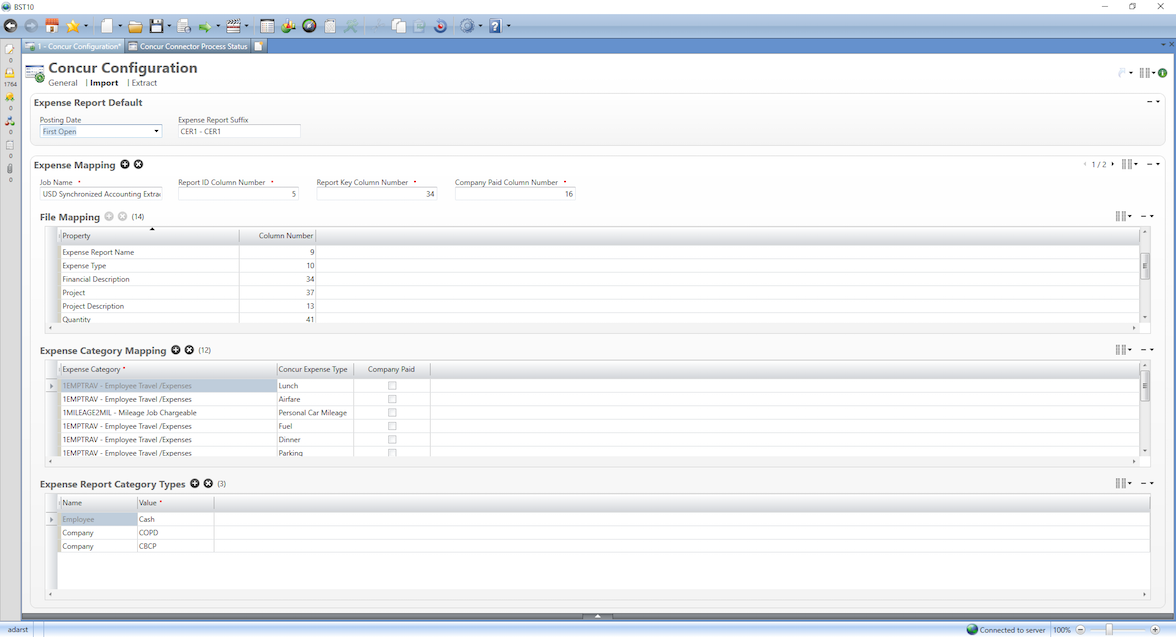Open the chart reports icon
The height and width of the screenshot is (637, 1176).
tap(288, 26)
